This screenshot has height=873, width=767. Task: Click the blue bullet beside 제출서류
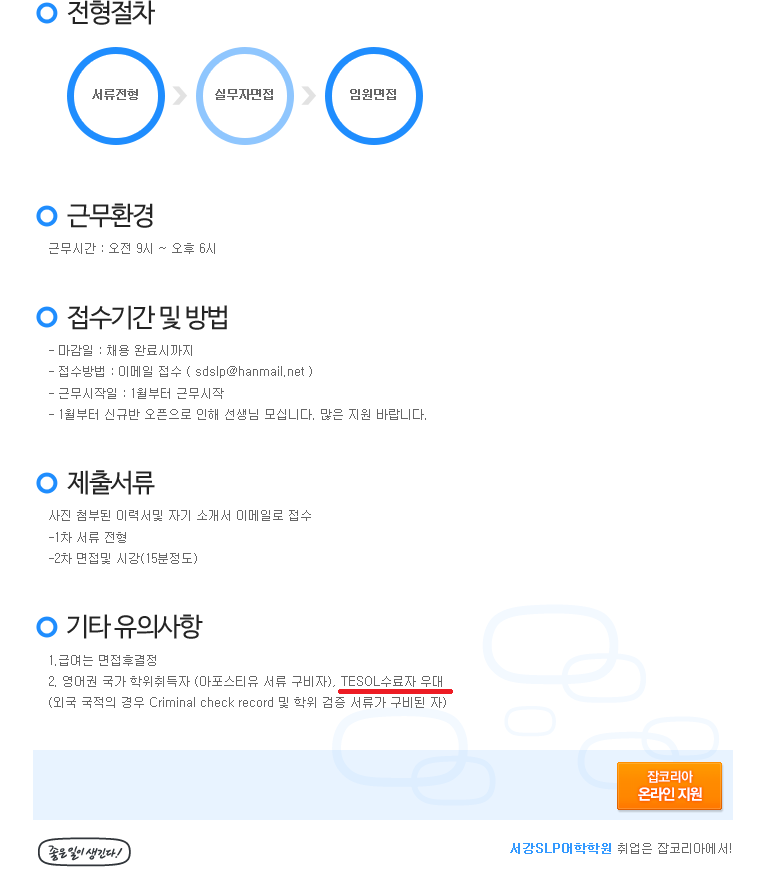[x=47, y=483]
